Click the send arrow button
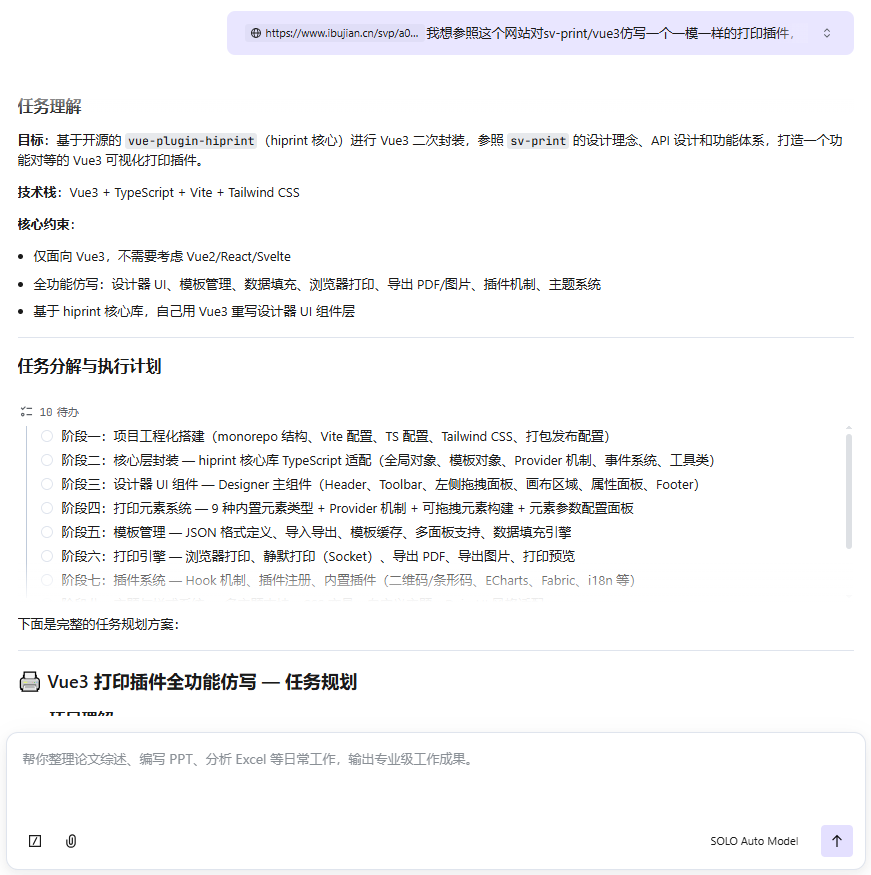Screen dimensions: 871x875 pos(836,841)
